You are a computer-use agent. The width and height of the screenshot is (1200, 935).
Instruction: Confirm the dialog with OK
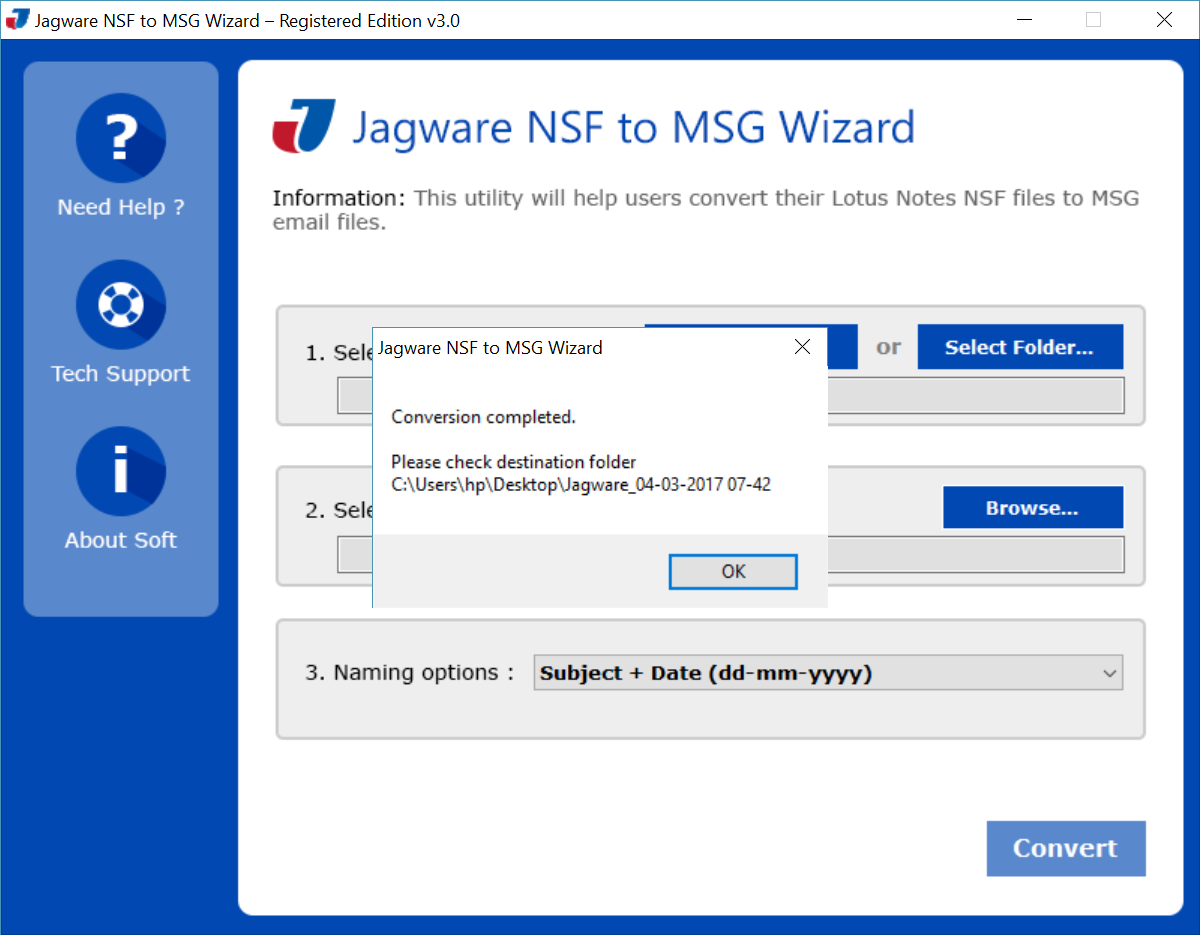pos(733,571)
